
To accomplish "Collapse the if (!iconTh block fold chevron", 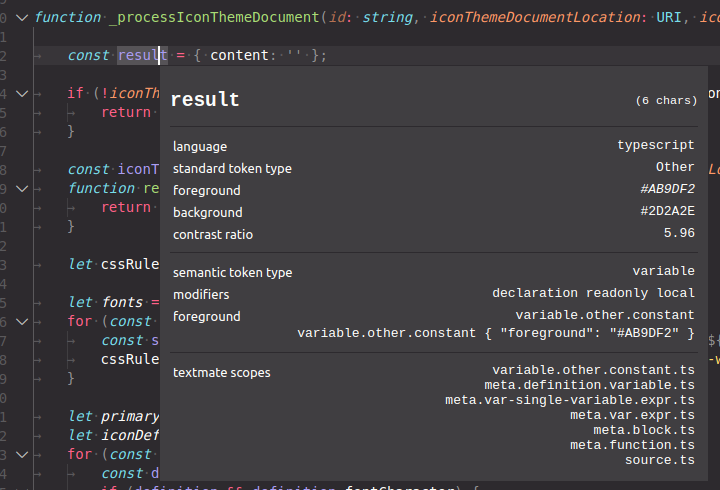I will tap(22, 94).
